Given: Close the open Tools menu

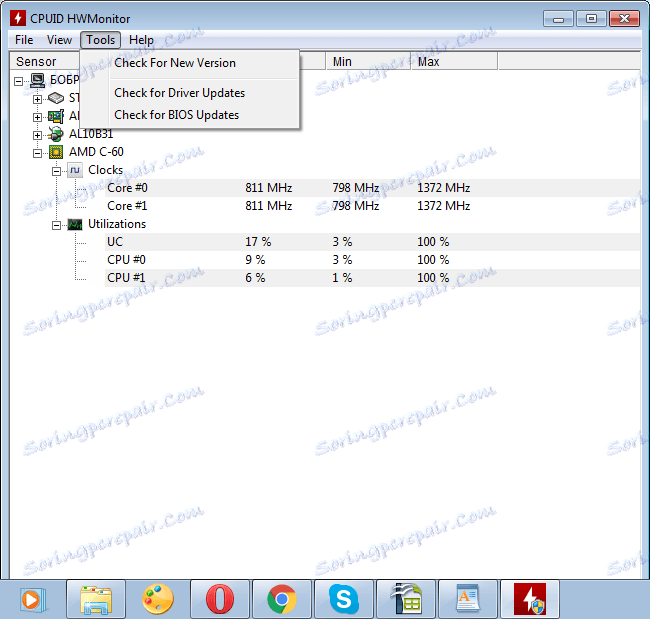Looking at the screenshot, I should 100,40.
